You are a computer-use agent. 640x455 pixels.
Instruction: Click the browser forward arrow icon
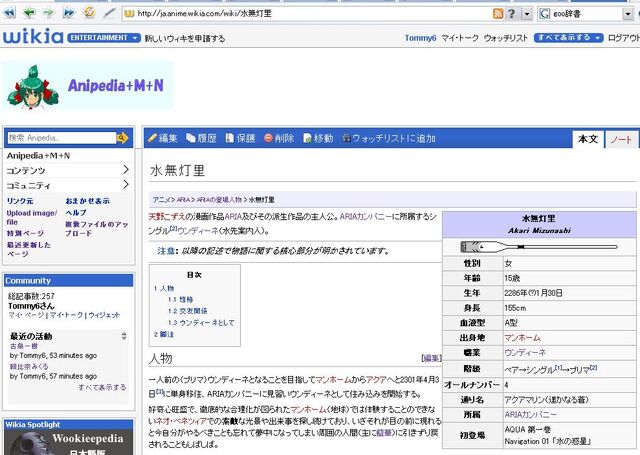coord(49,13)
